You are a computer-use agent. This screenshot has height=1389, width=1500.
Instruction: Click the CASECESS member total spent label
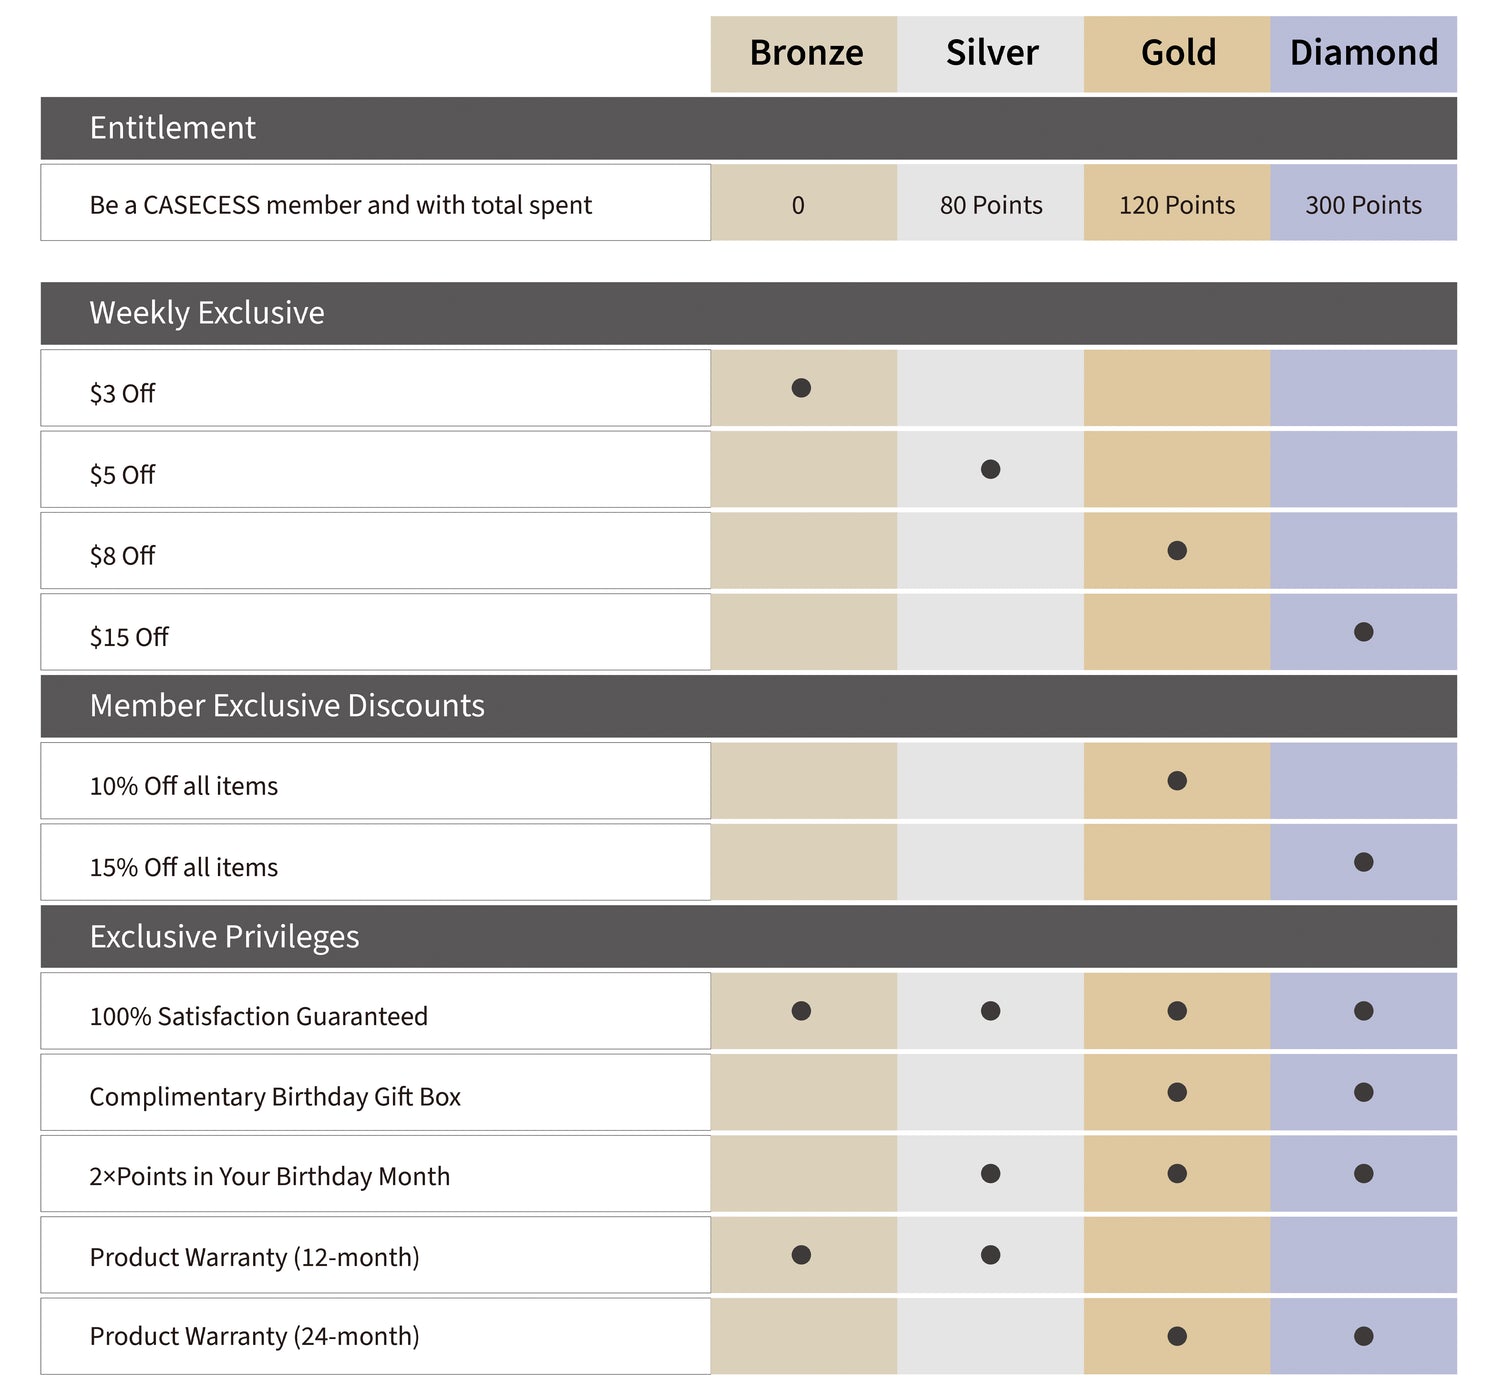[x=340, y=205]
